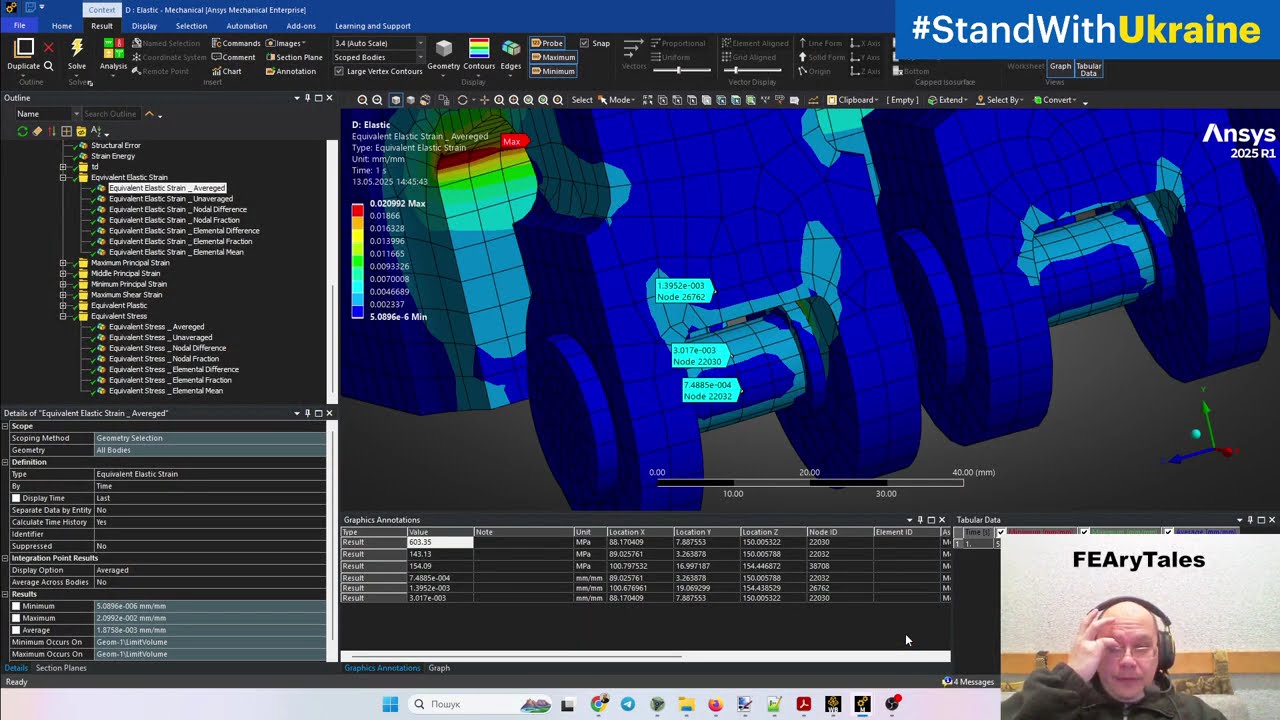Viewport: 1280px width, 720px height.
Task: Switch to Graph tab below annotations
Action: pyautogui.click(x=439, y=668)
